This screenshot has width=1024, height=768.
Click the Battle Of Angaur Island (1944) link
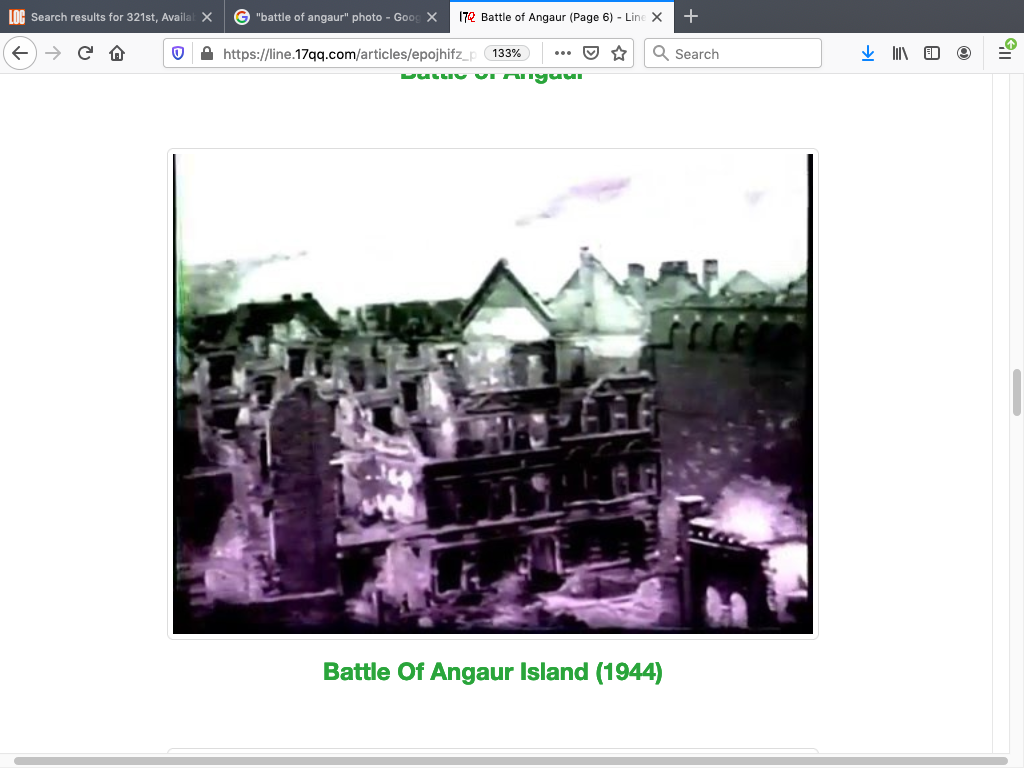(x=492, y=671)
